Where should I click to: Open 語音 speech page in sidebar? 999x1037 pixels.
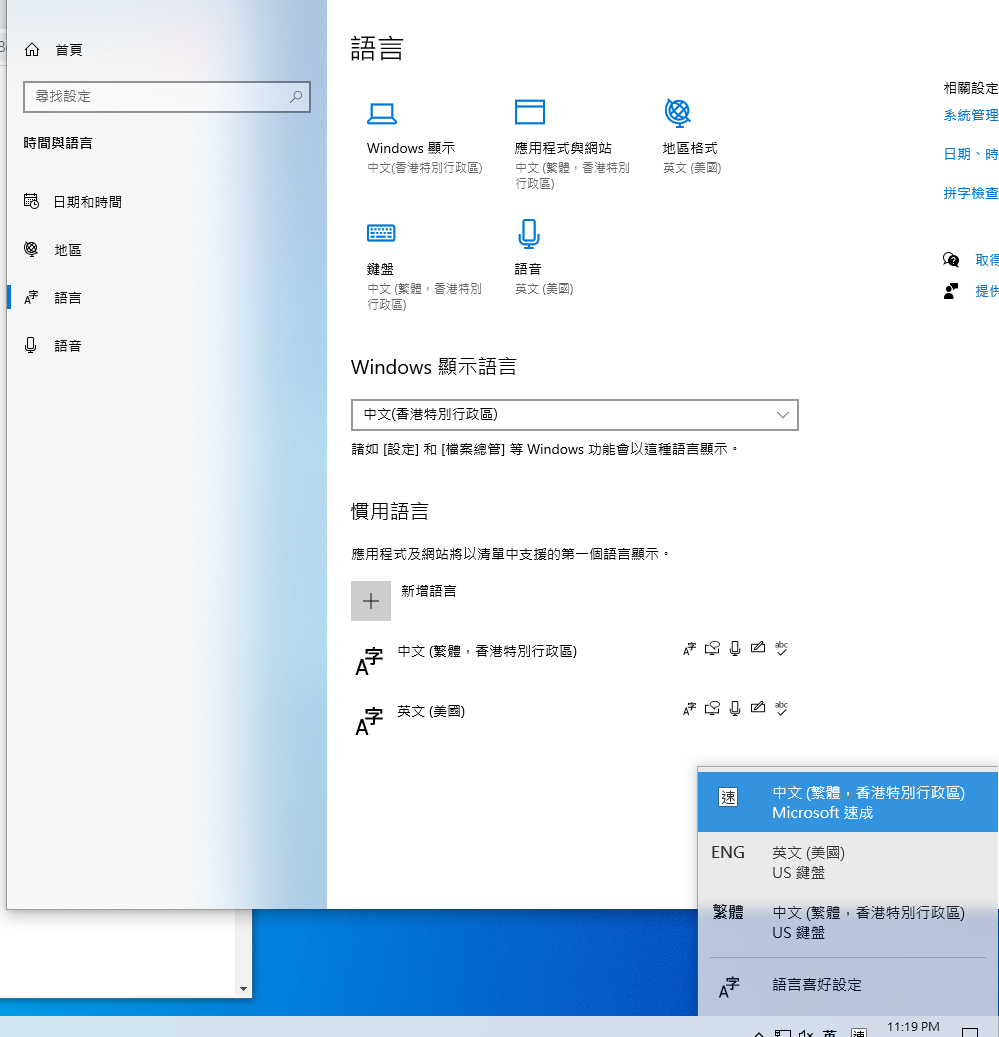pyautogui.click(x=52, y=345)
